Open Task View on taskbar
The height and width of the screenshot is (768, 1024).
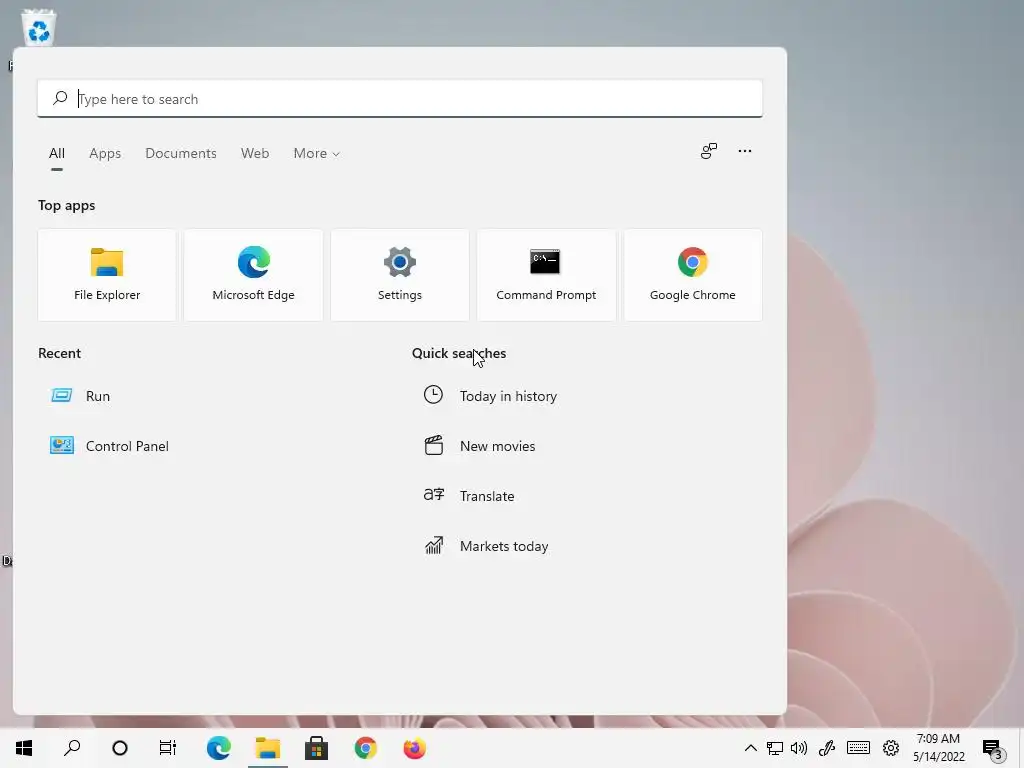click(x=168, y=748)
